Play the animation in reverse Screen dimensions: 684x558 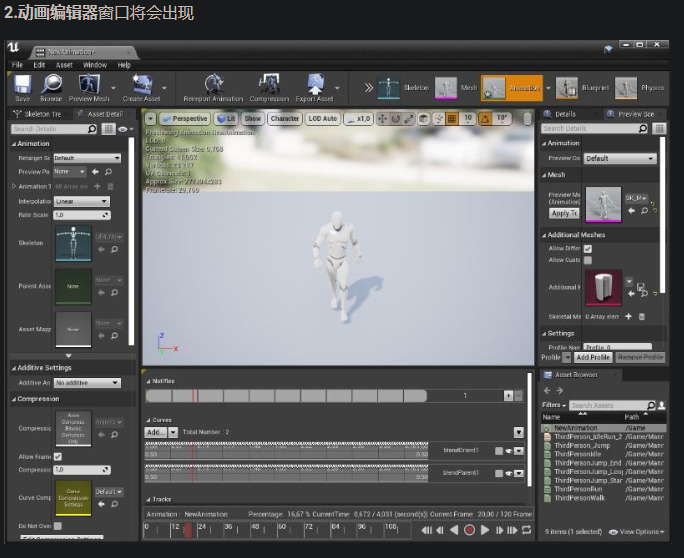click(x=454, y=530)
